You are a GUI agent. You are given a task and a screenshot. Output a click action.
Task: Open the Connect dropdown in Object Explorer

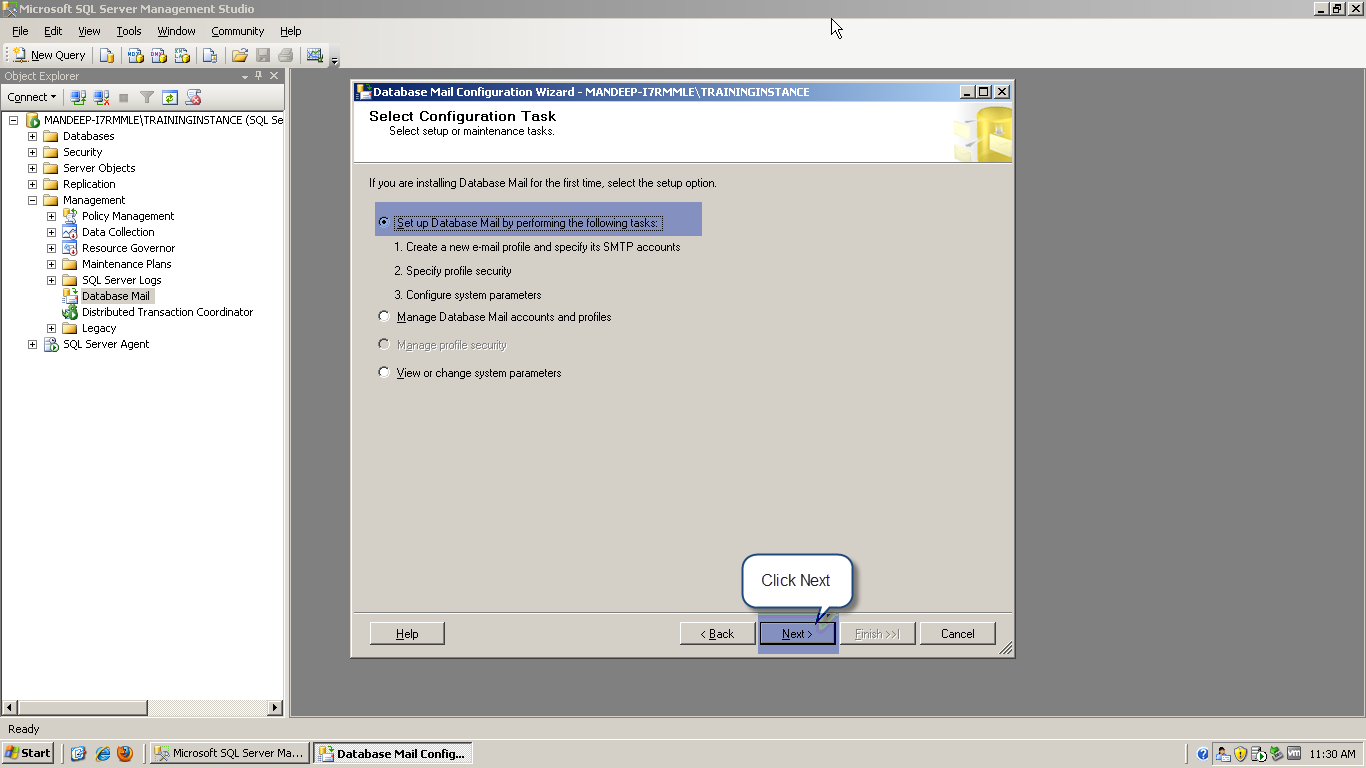pos(32,97)
